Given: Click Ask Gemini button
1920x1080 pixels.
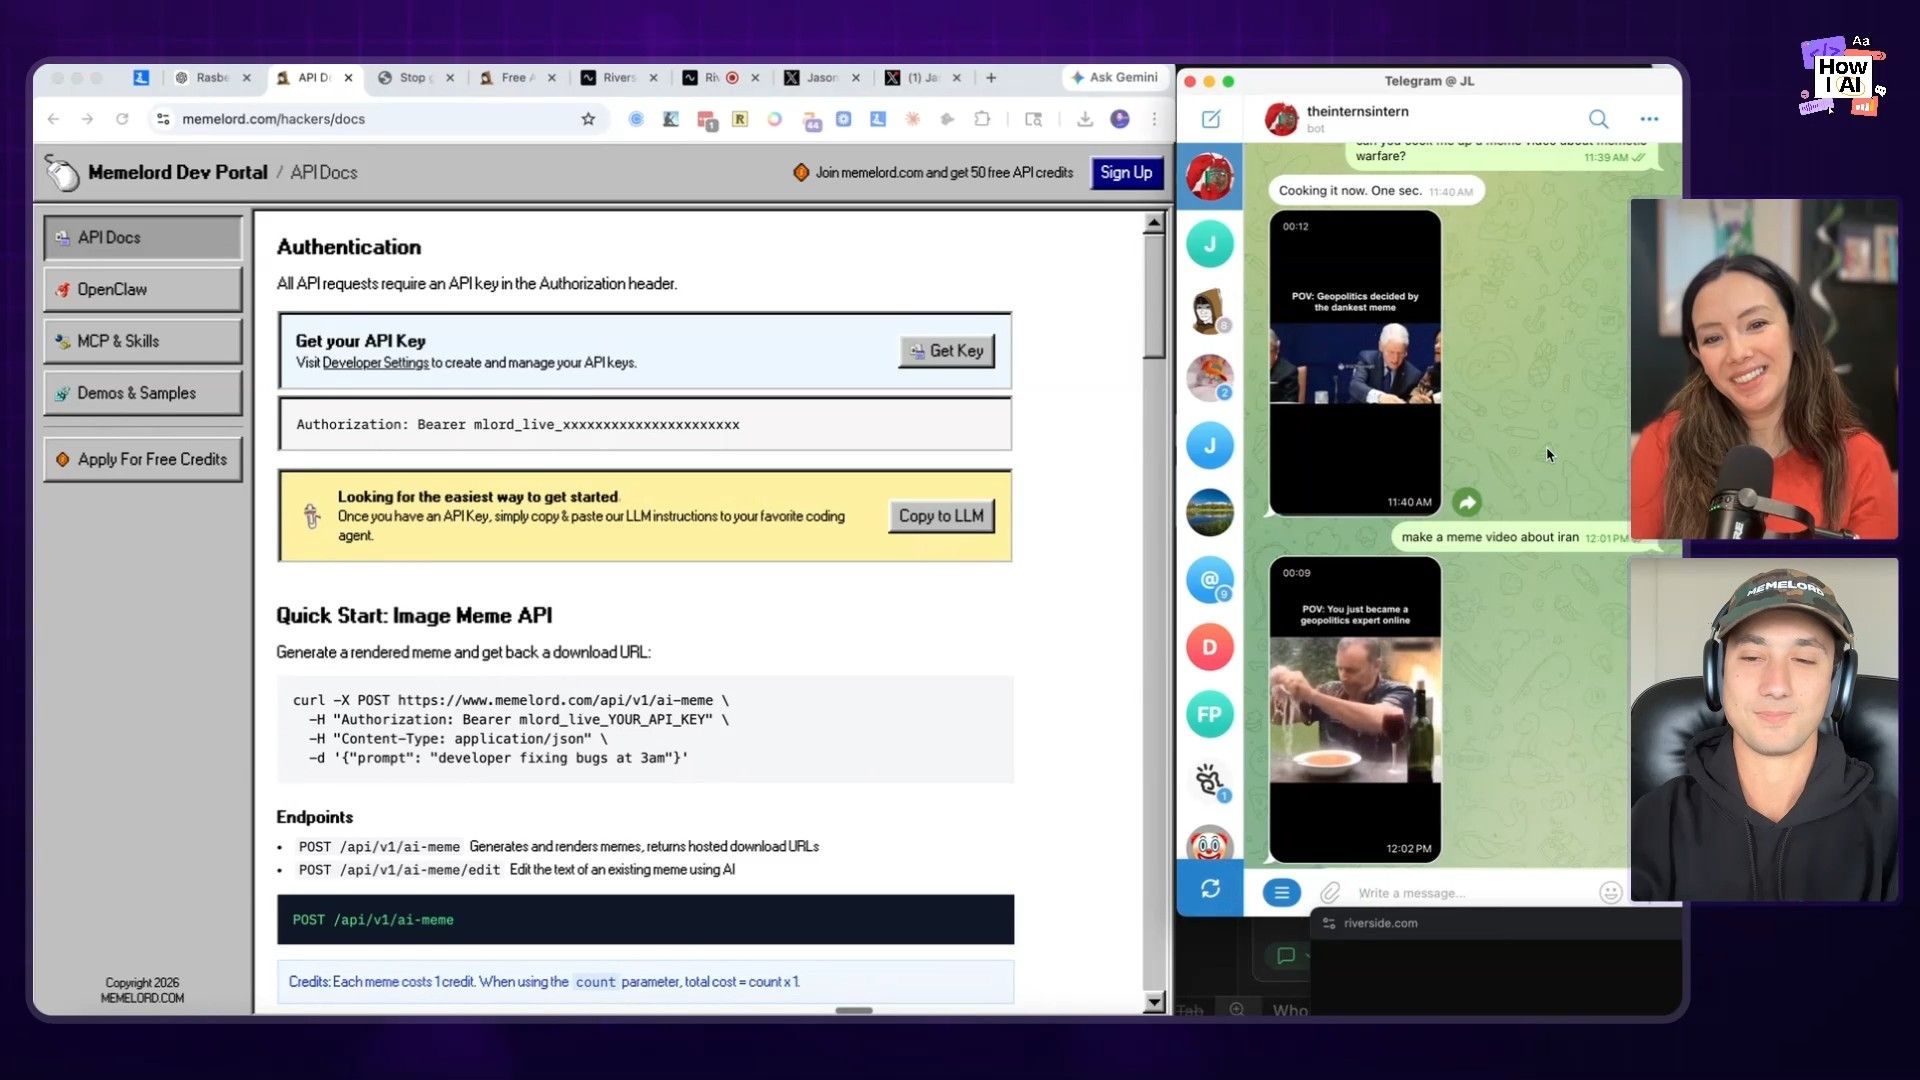Looking at the screenshot, I should pos(1114,77).
